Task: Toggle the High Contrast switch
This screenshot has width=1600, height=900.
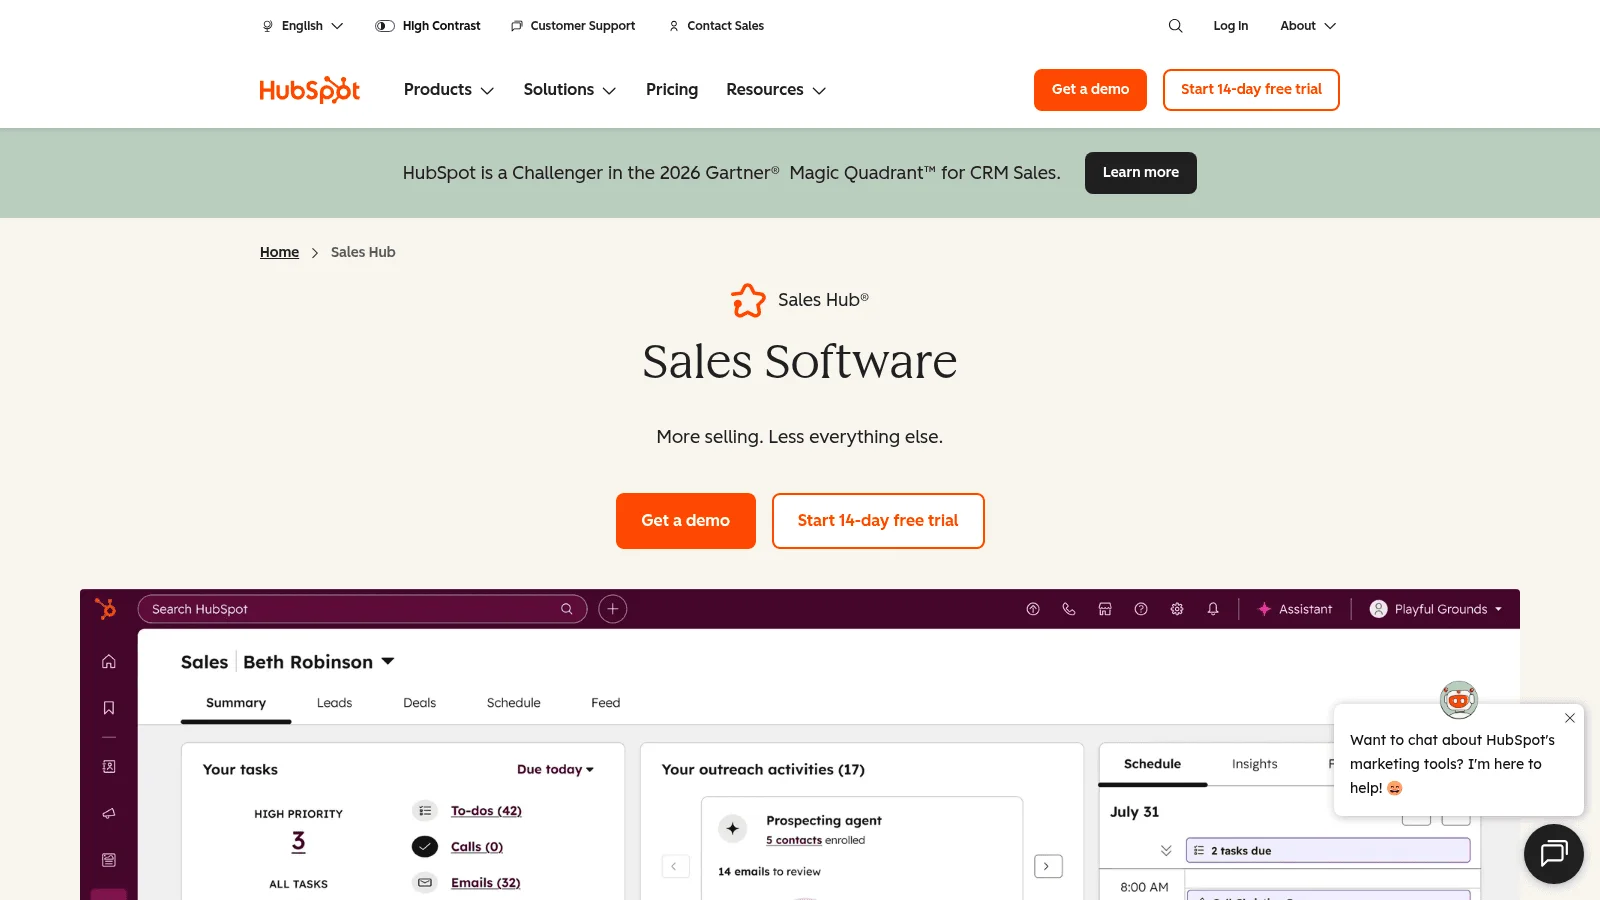Action: pos(385,26)
